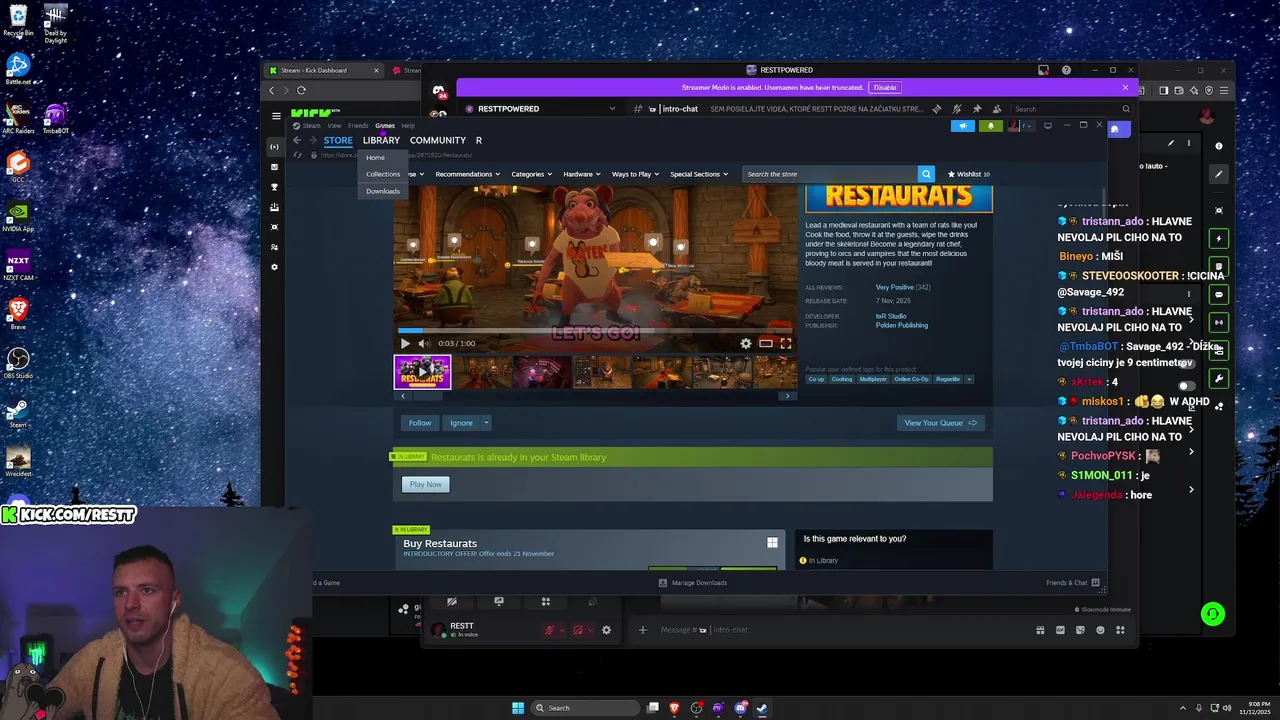Screen dimensions: 1280x720
Task: Select the Restaurats trailer thumbnail
Action: pos(422,372)
